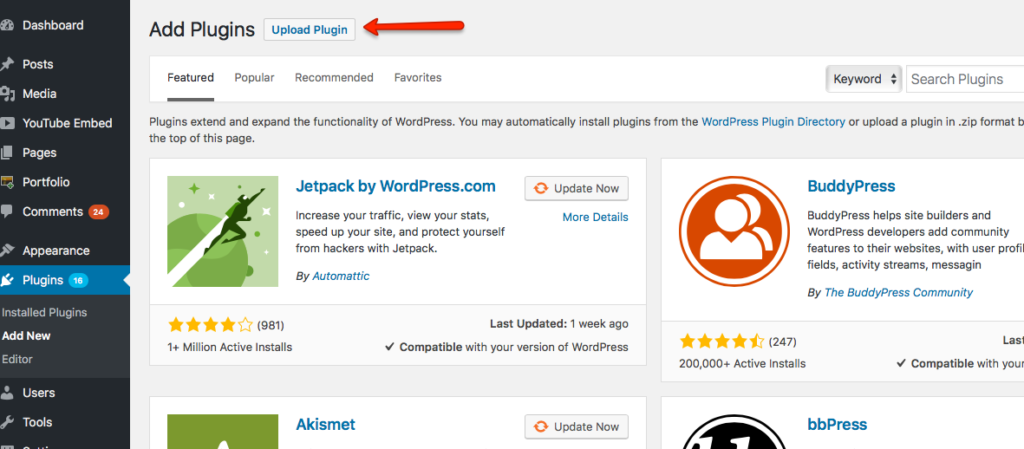Click Update Now for Jetpack
Image resolution: width=1024 pixels, height=449 pixels.
coord(577,189)
